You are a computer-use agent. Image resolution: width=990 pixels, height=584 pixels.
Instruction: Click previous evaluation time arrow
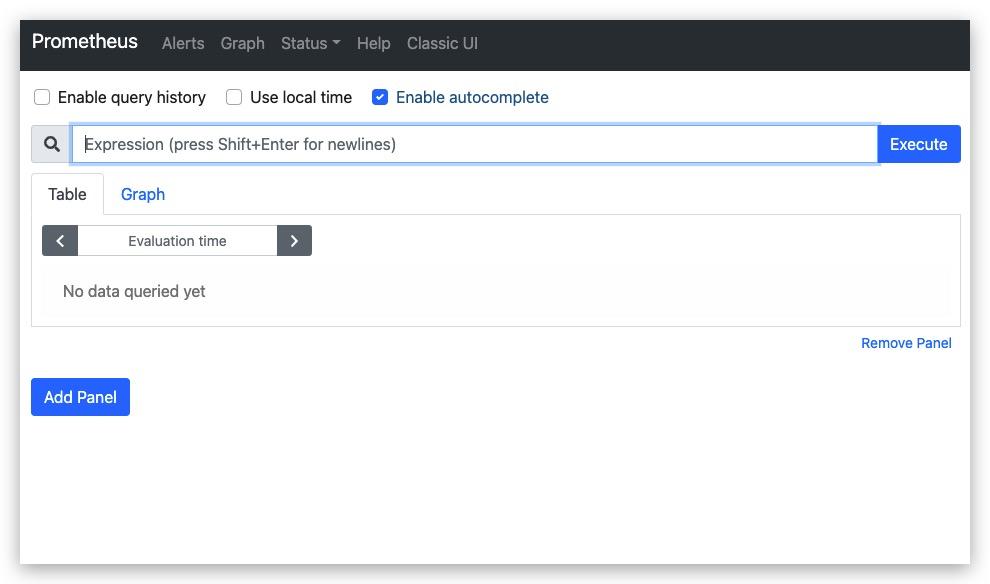point(60,241)
